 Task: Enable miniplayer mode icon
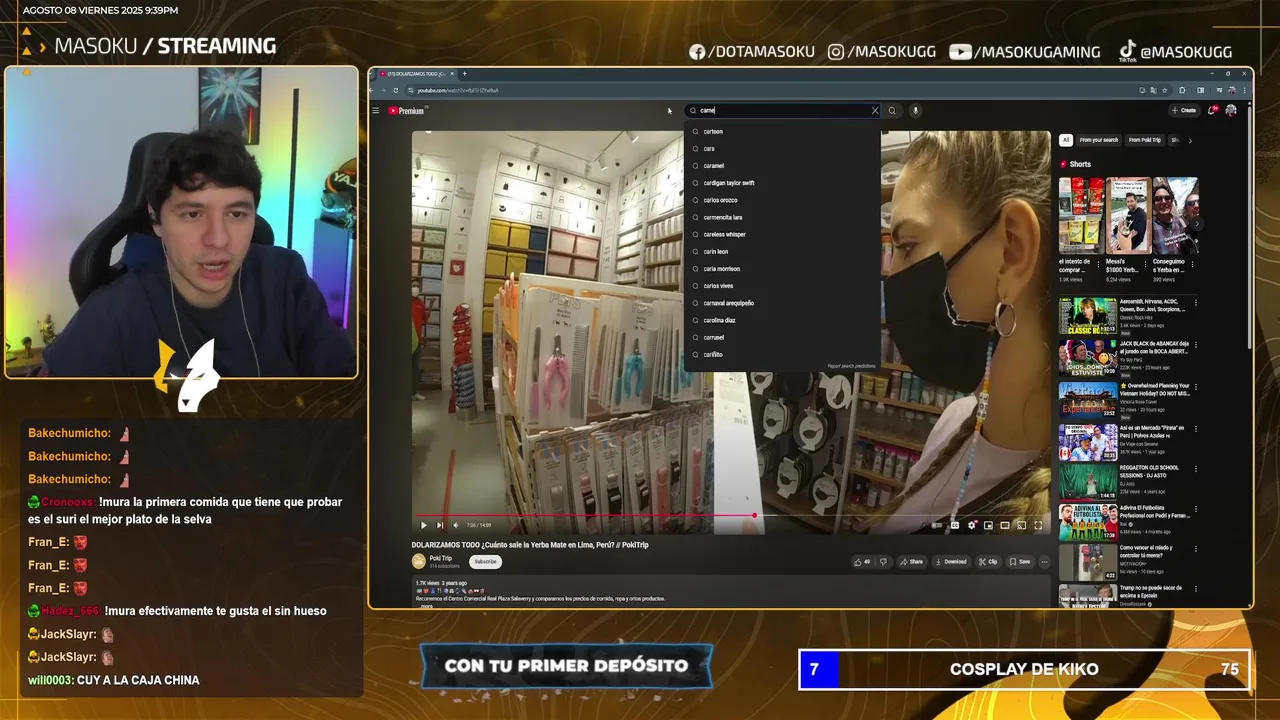[x=988, y=525]
